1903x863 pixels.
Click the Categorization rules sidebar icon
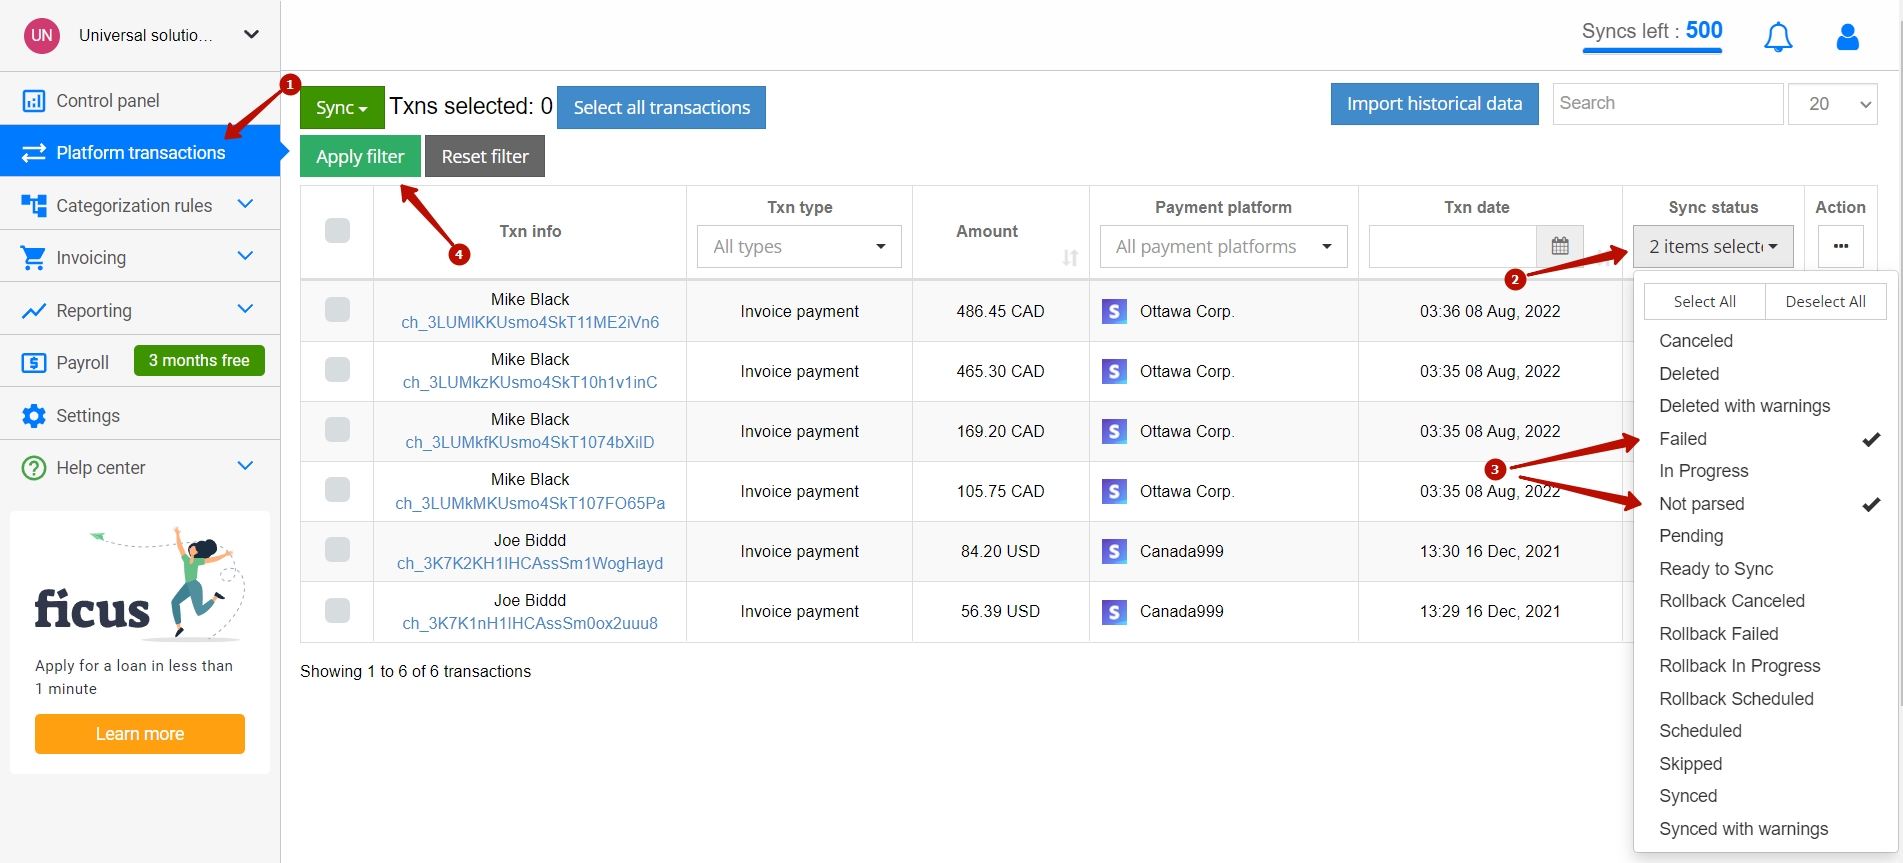(34, 206)
